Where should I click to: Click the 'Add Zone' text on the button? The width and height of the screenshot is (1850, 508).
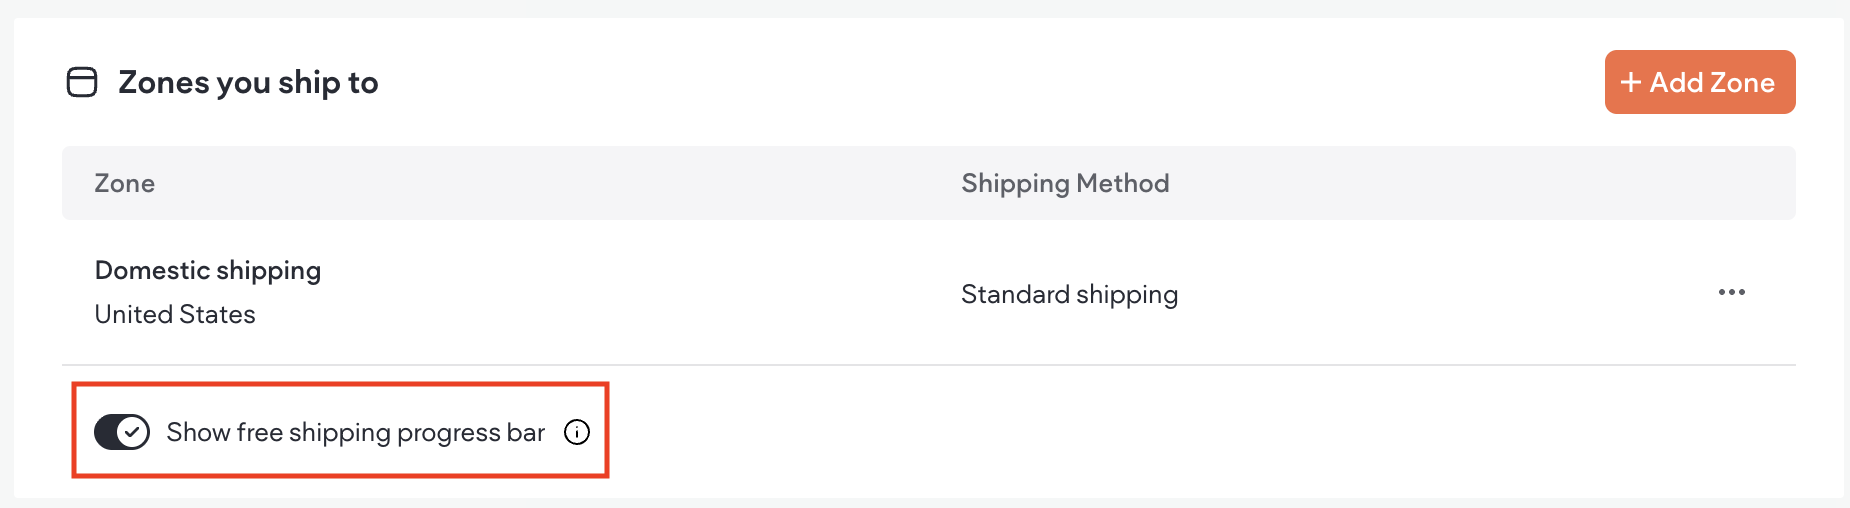coord(1712,82)
